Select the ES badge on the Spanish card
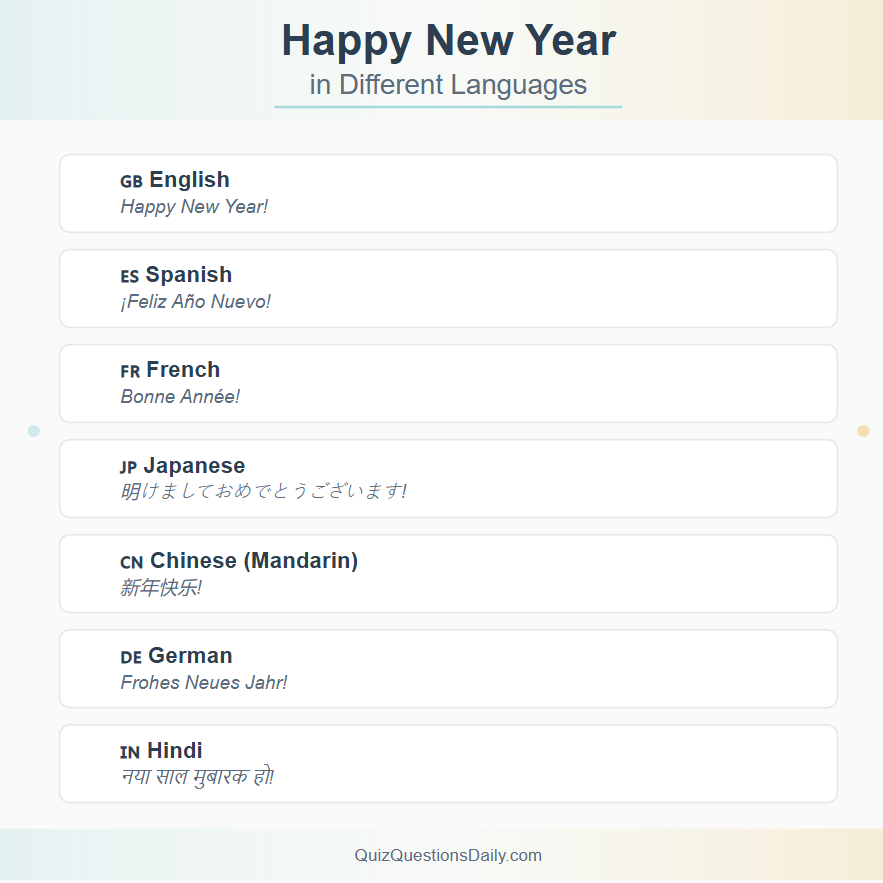The image size is (883, 883). tap(129, 276)
